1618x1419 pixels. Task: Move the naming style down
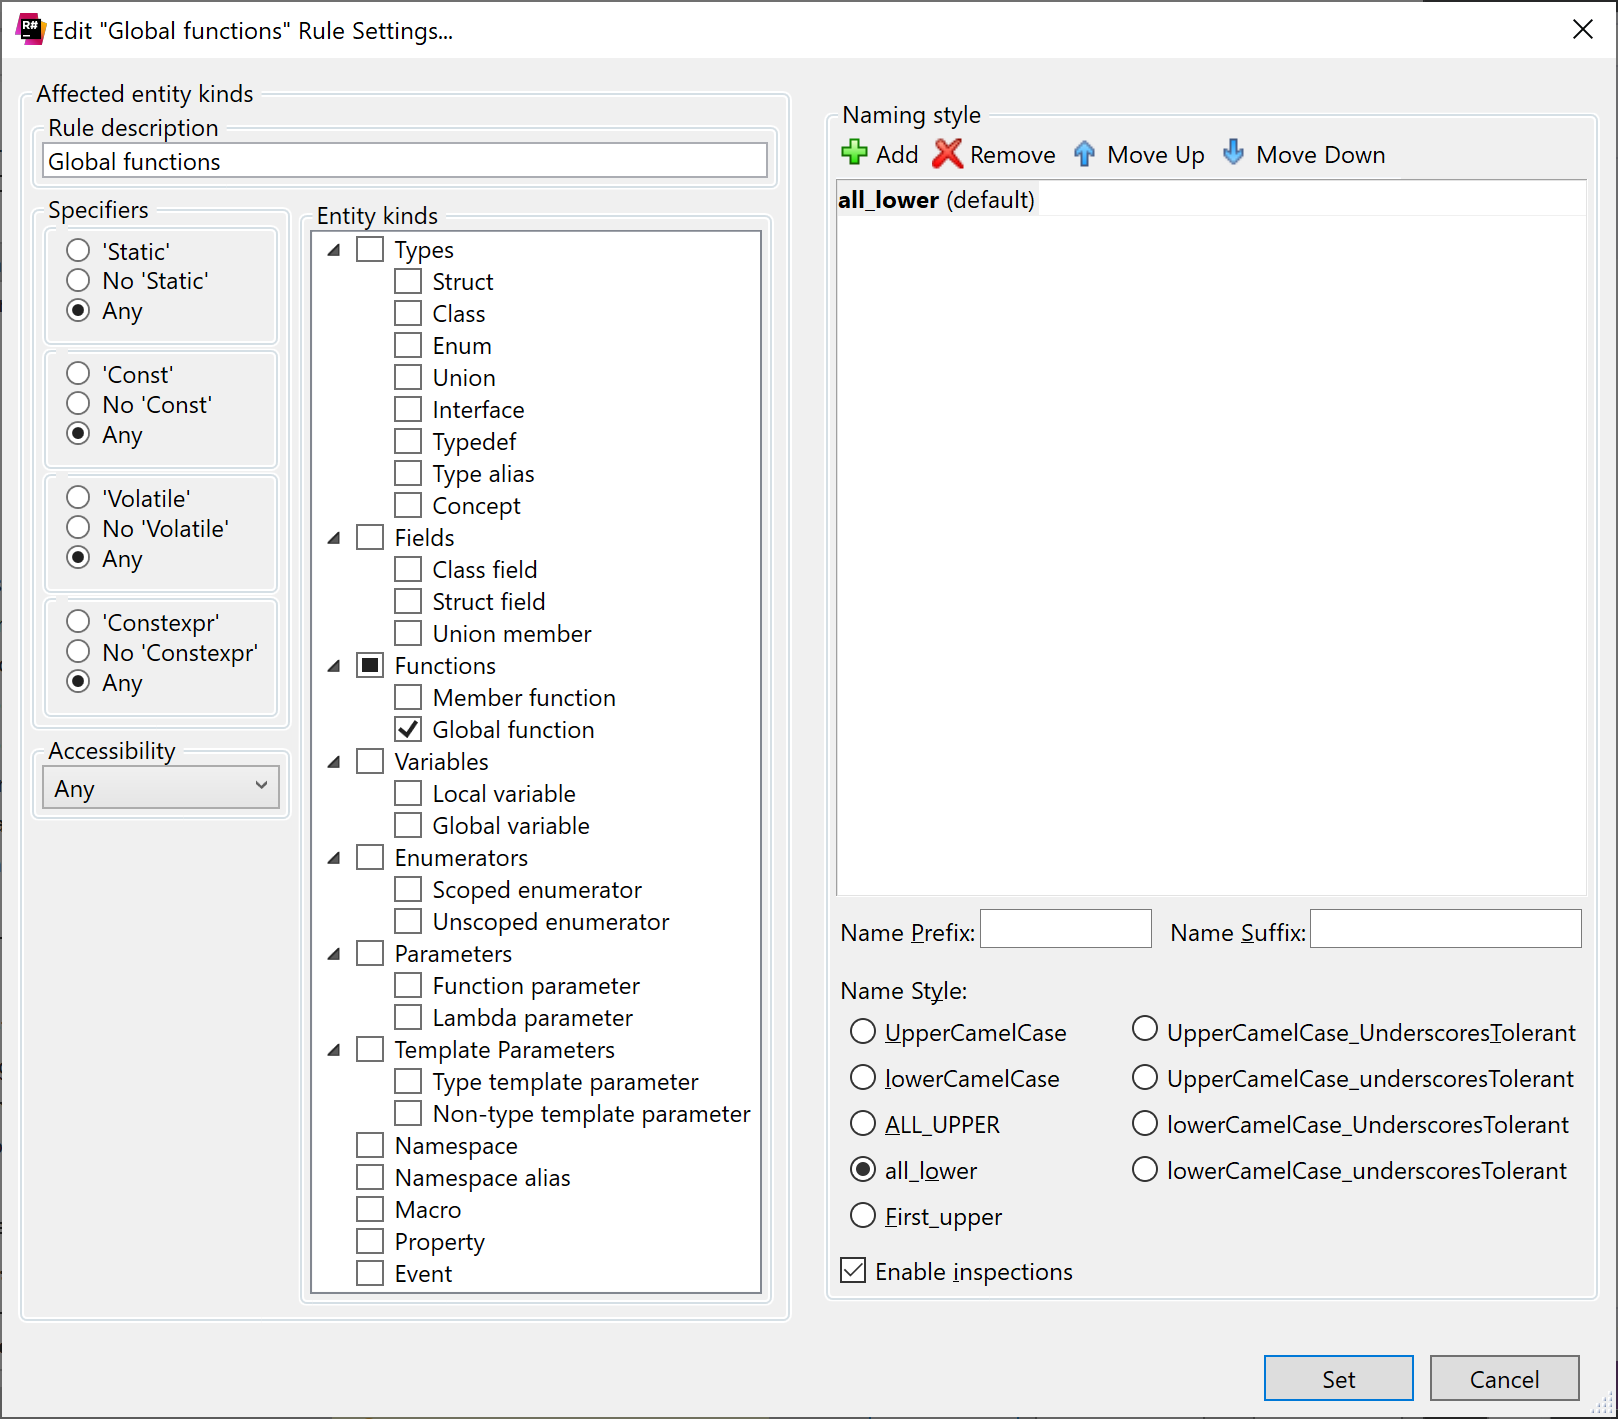pos(1302,154)
